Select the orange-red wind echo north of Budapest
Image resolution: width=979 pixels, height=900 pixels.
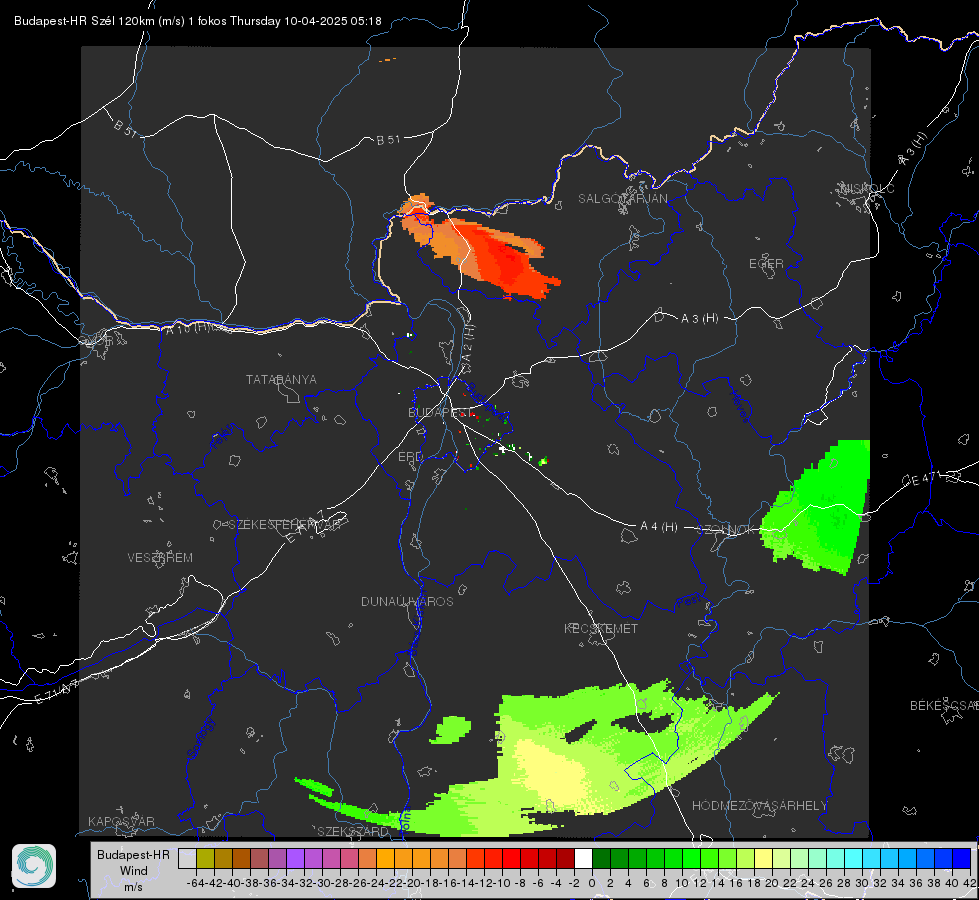pyautogui.click(x=481, y=248)
